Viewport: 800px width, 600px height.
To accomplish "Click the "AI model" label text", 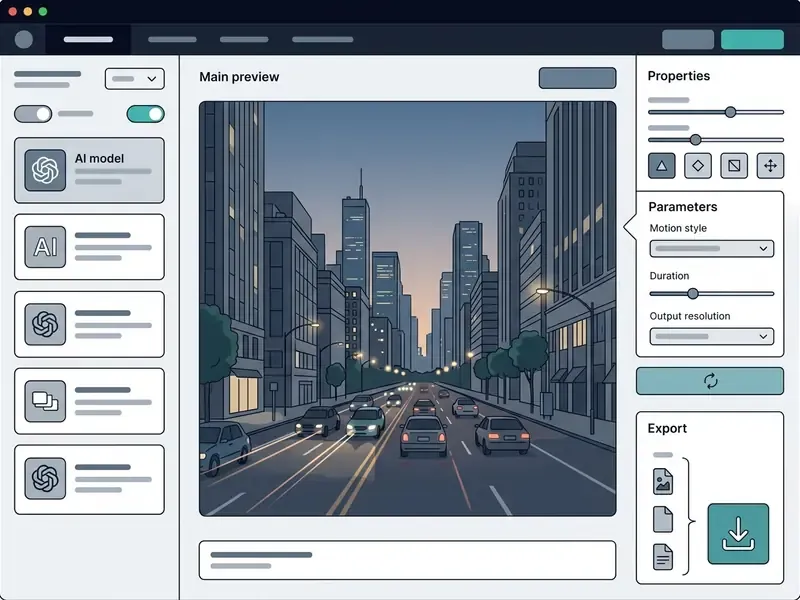I will tap(99, 159).
